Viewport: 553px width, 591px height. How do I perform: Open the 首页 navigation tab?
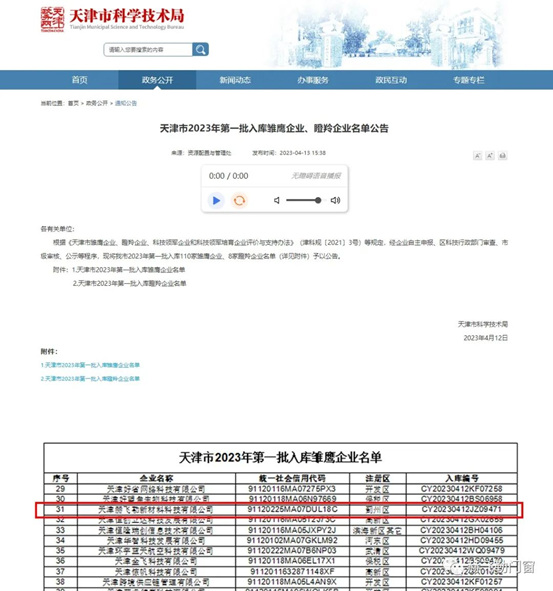point(80,80)
